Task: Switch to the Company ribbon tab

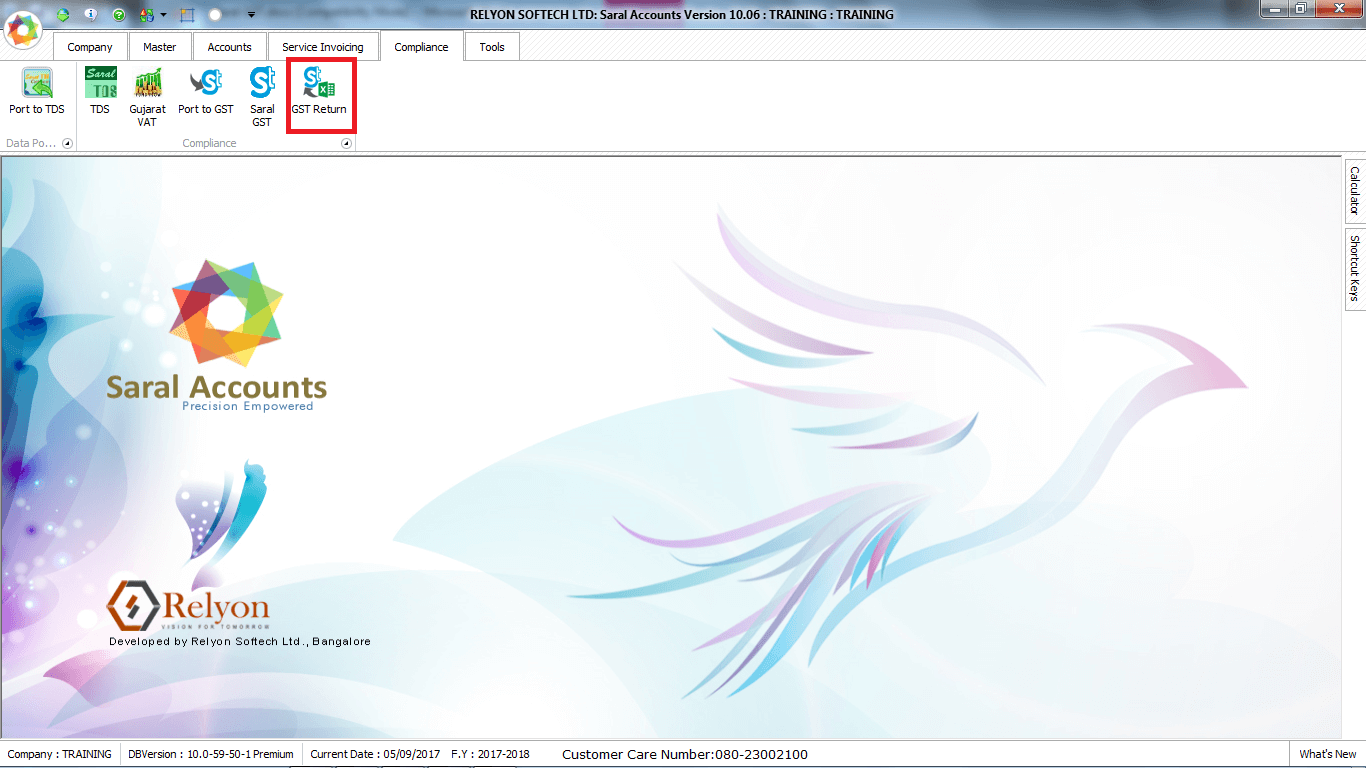Action: [90, 47]
